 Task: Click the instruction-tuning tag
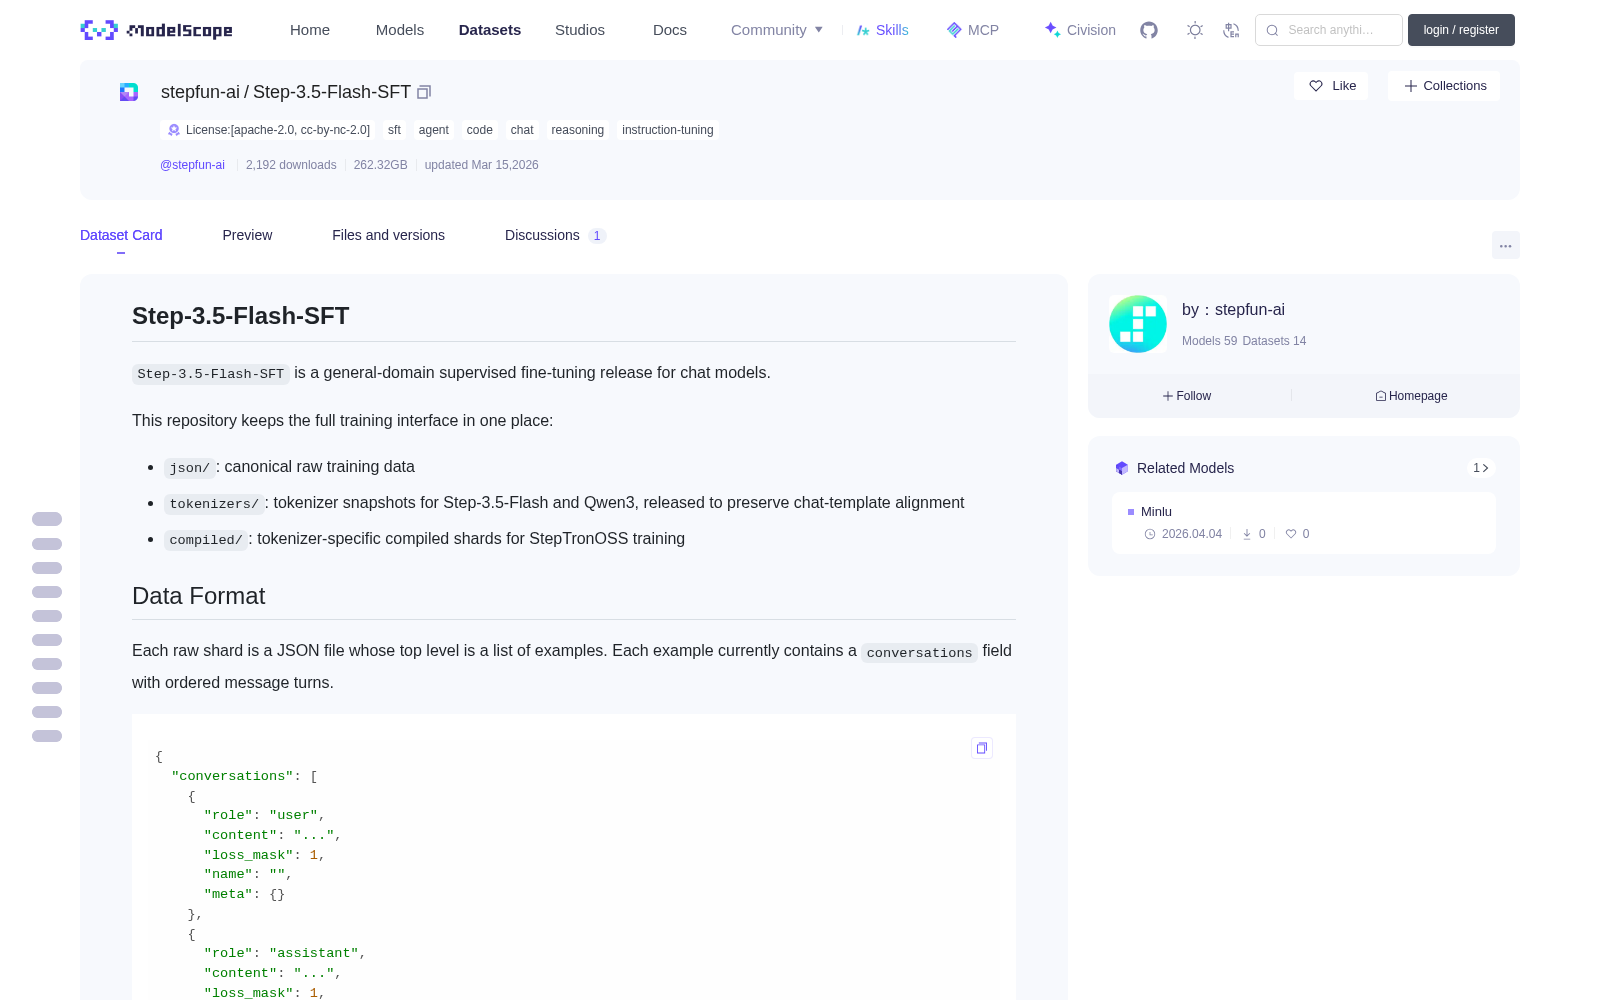point(668,130)
